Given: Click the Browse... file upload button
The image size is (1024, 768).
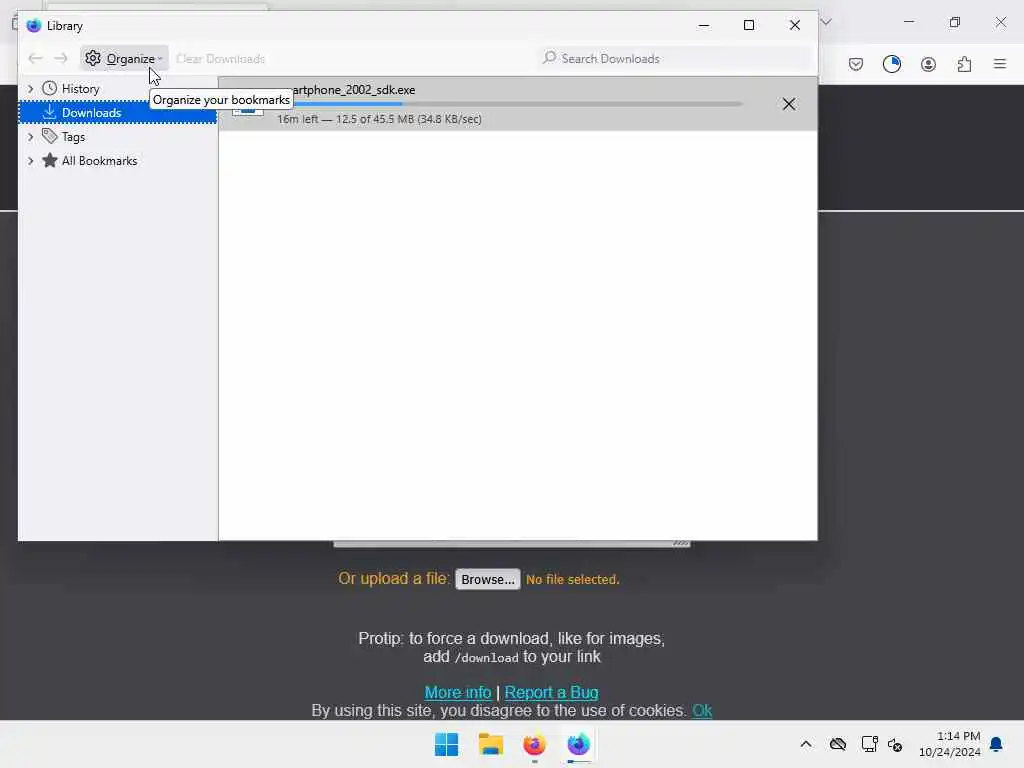Looking at the screenshot, I should [x=488, y=579].
